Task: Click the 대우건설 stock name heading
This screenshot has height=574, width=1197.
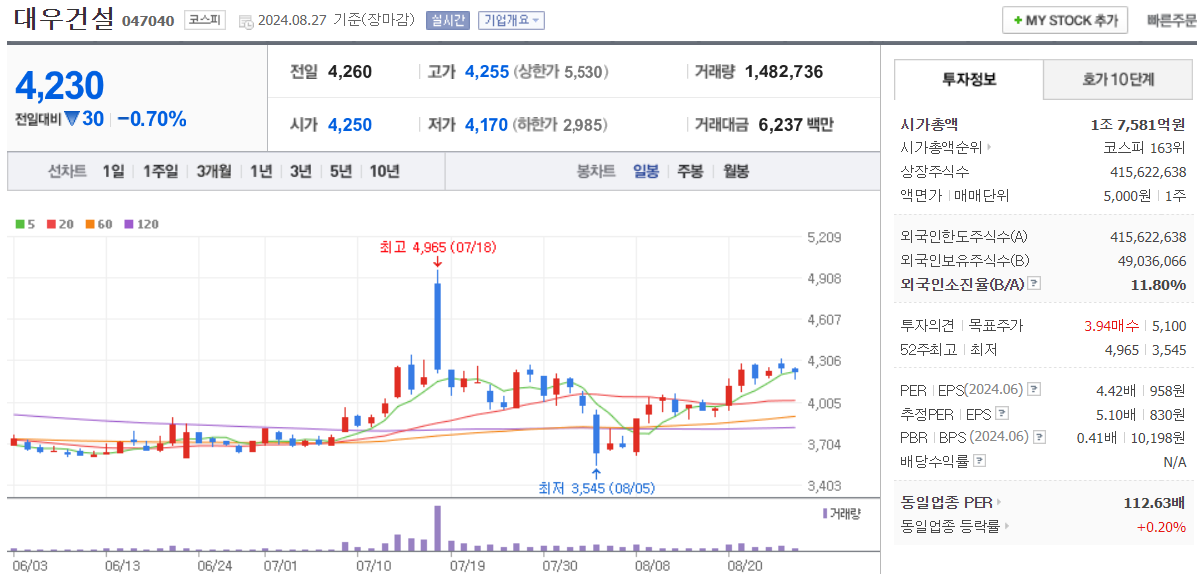Action: pos(63,19)
